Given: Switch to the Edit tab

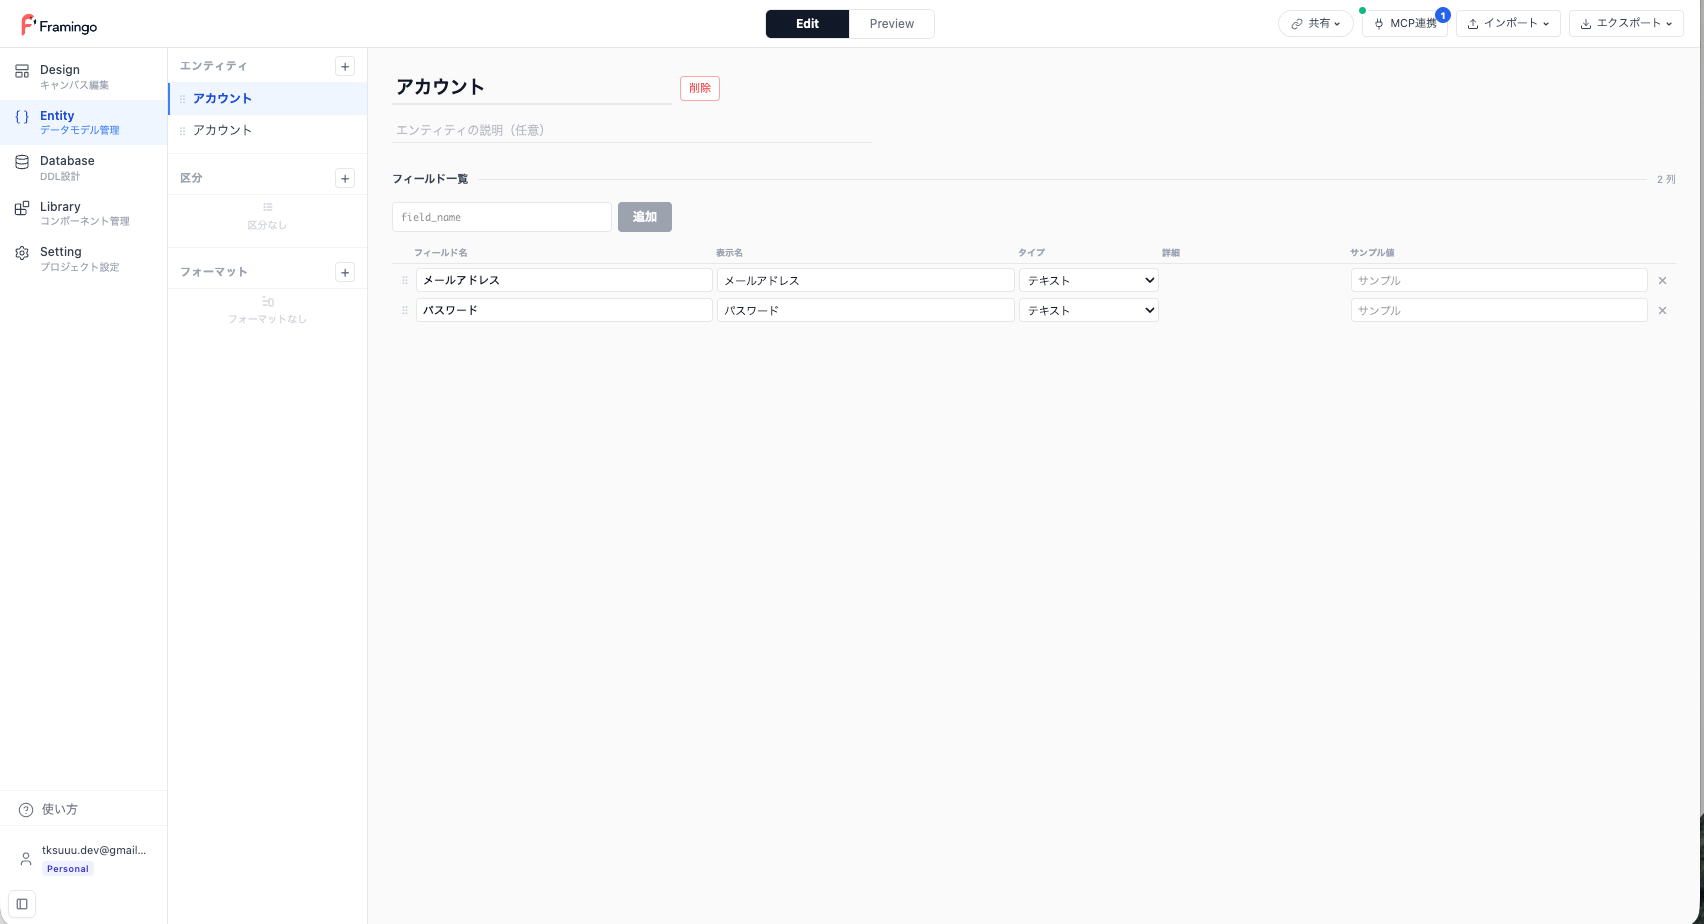Looking at the screenshot, I should pyautogui.click(x=807, y=24).
